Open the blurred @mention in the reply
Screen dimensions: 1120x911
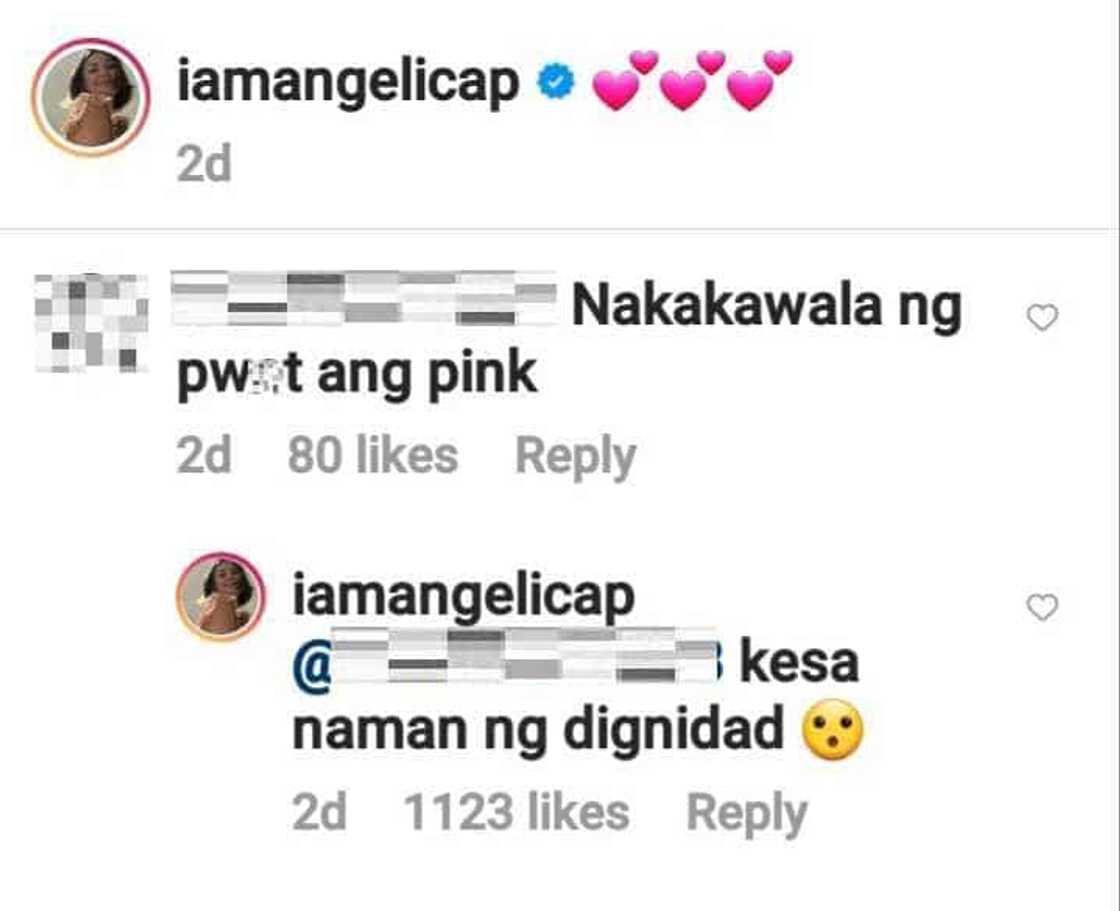509,657
